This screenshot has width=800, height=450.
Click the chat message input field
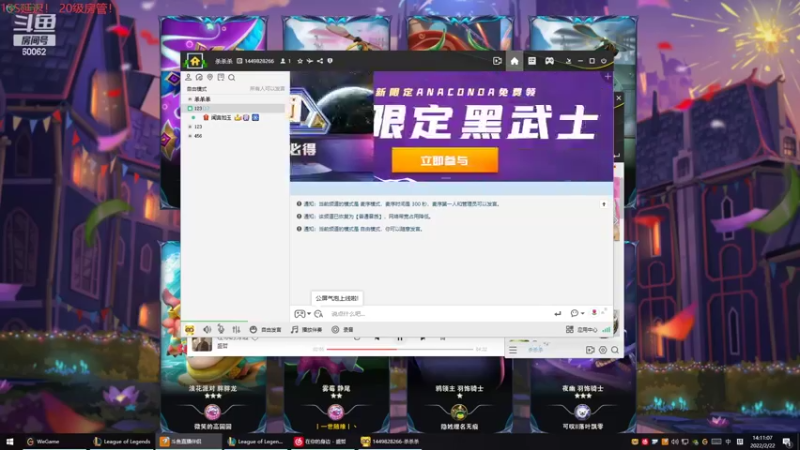coord(439,314)
